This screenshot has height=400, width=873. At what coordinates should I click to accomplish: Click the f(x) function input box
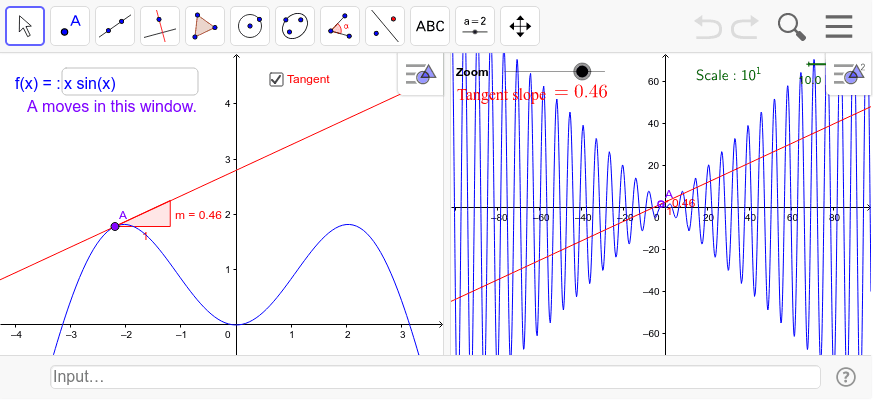[130, 82]
